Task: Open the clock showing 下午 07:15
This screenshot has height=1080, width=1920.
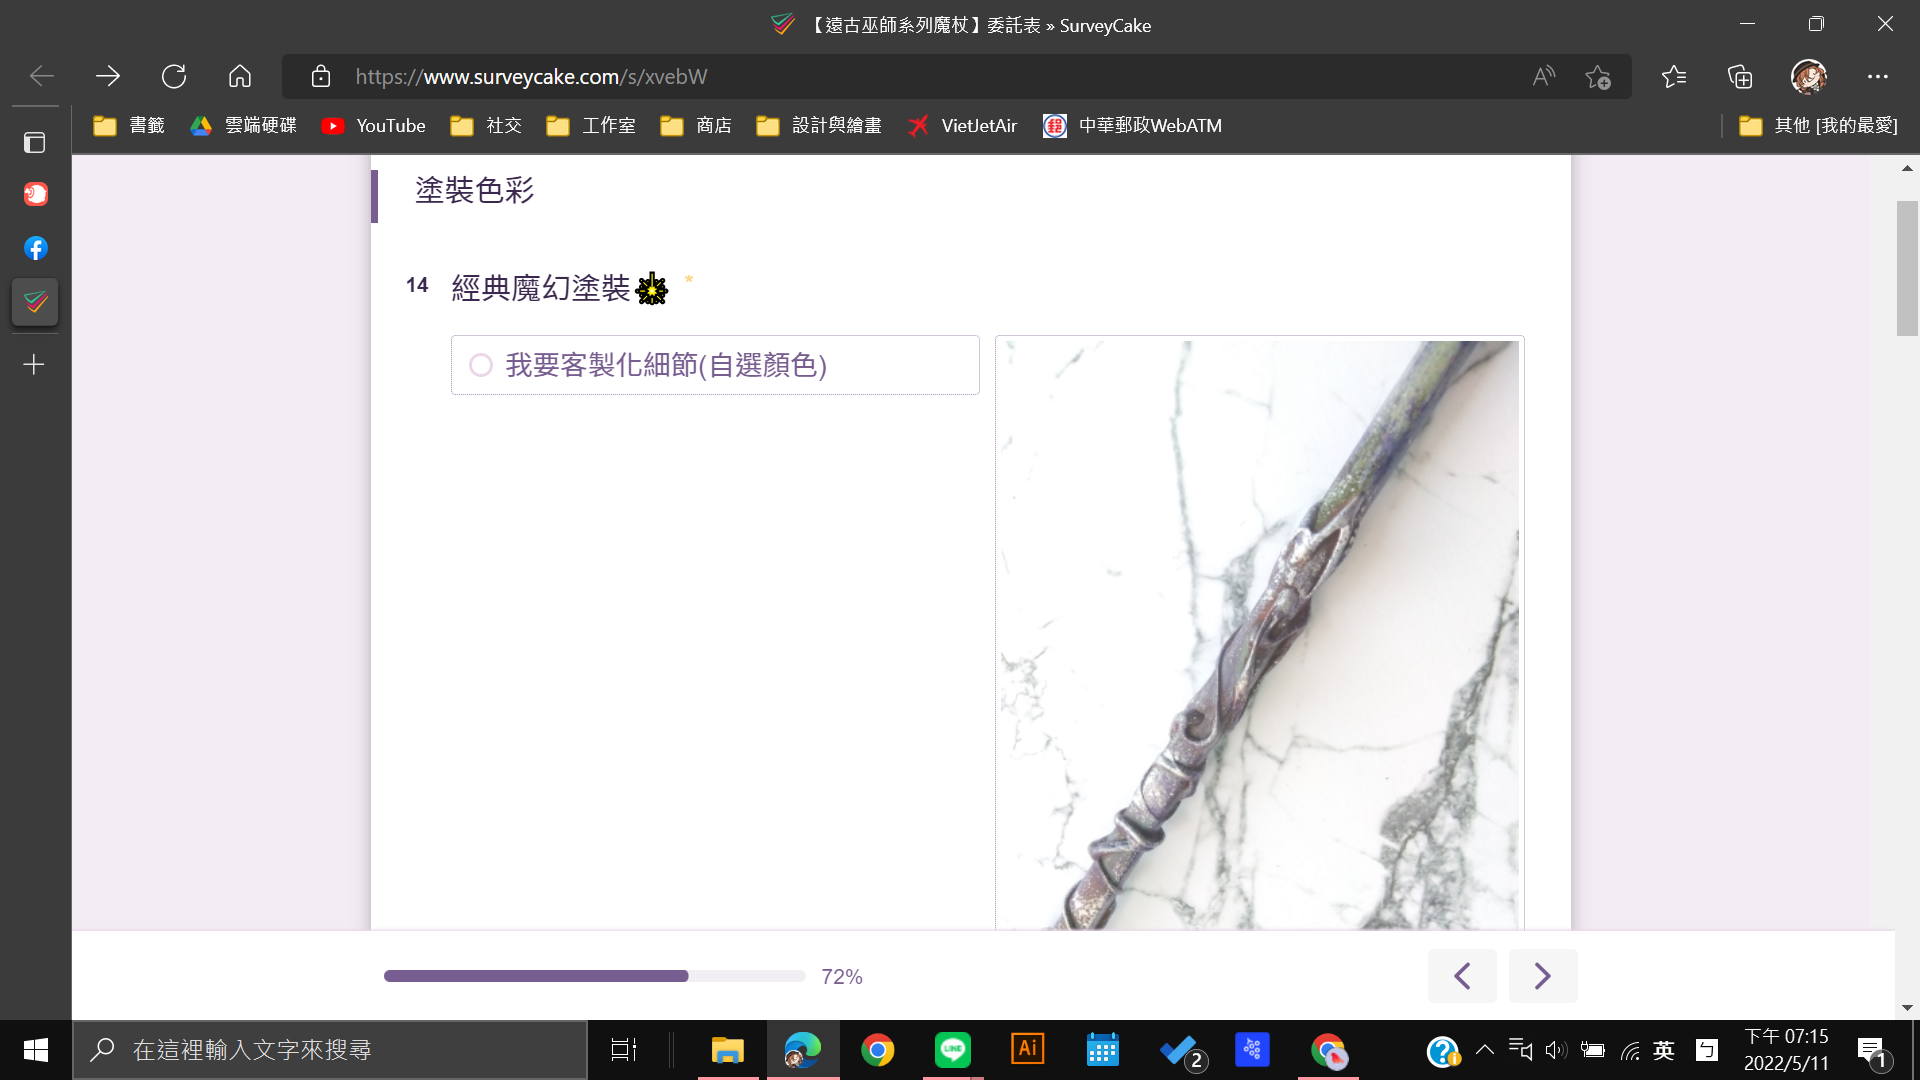Action: [x=1786, y=1050]
